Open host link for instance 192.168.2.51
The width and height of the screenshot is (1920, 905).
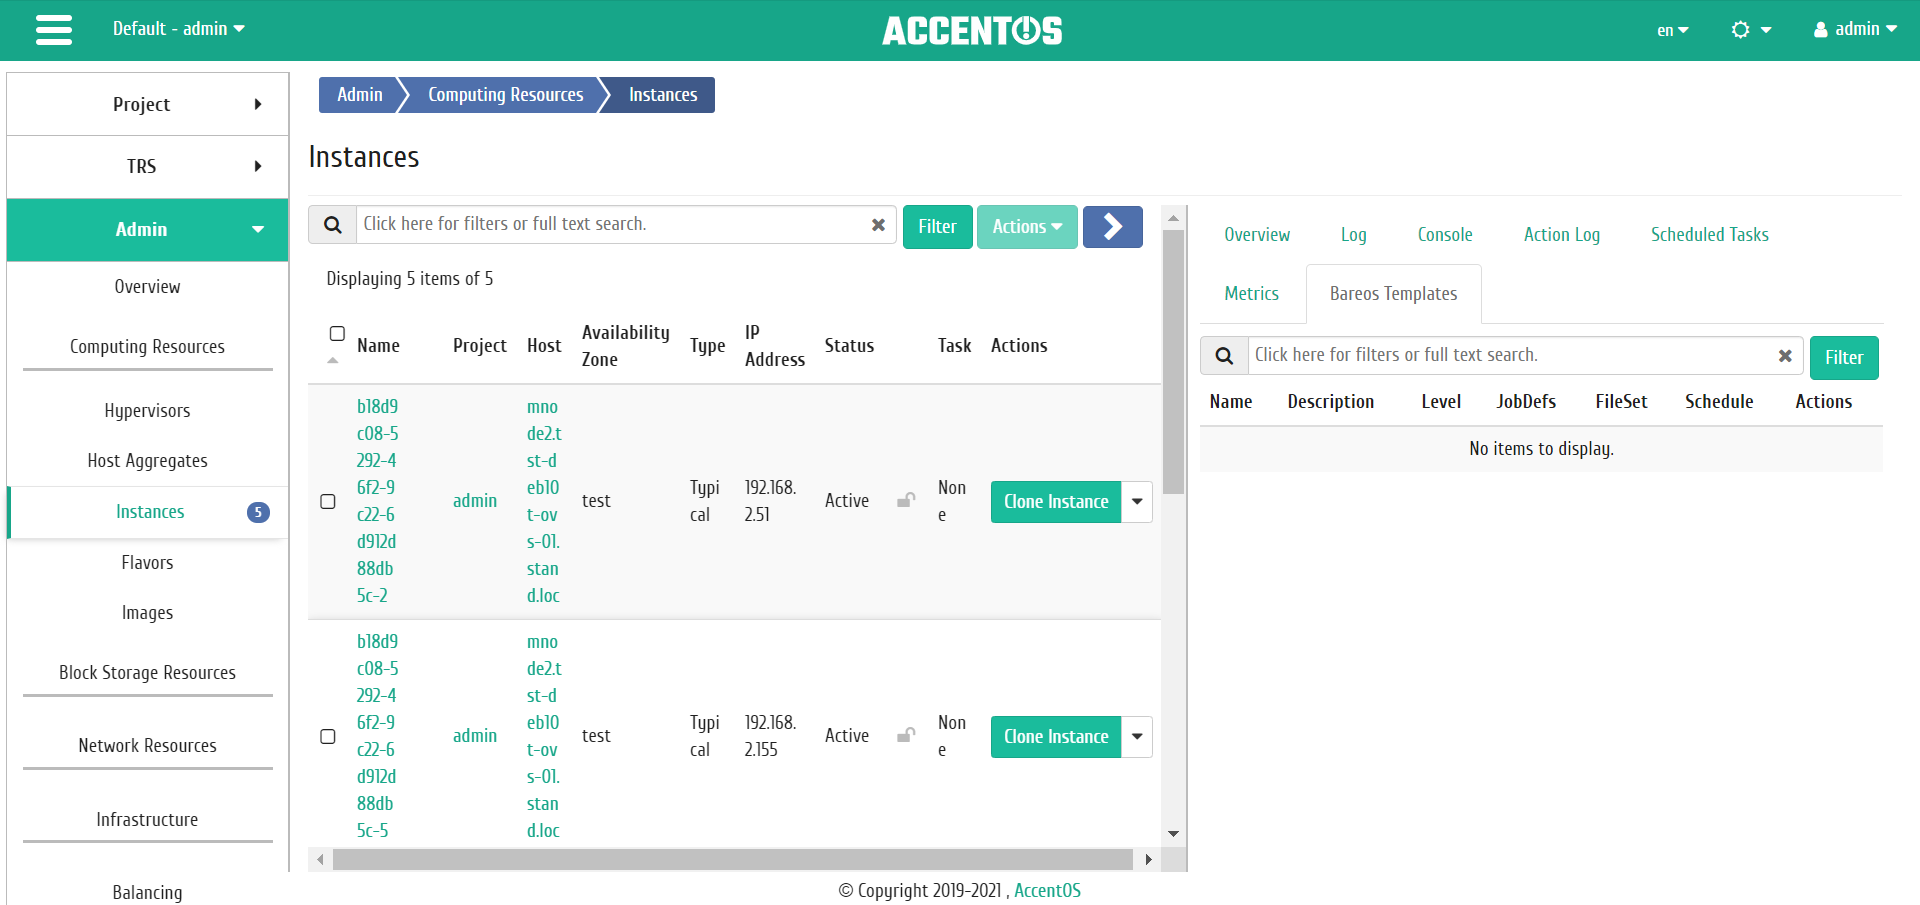[x=544, y=501]
